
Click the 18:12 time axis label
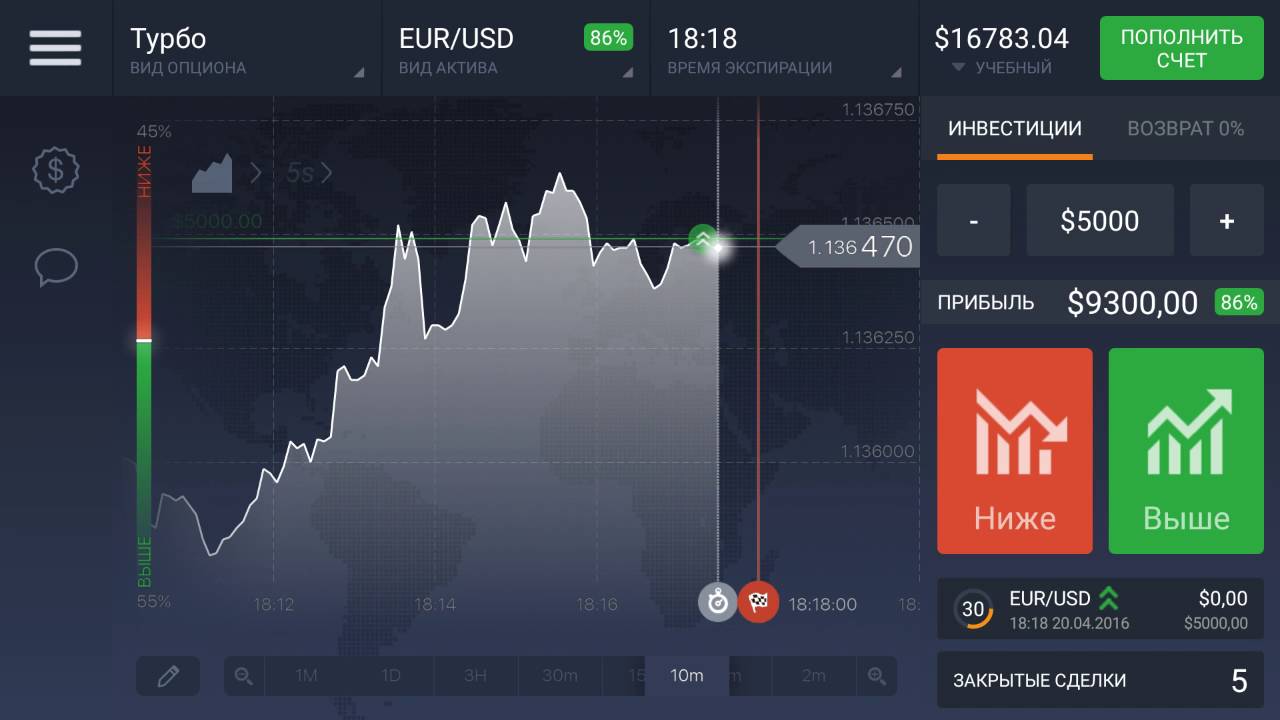[273, 604]
